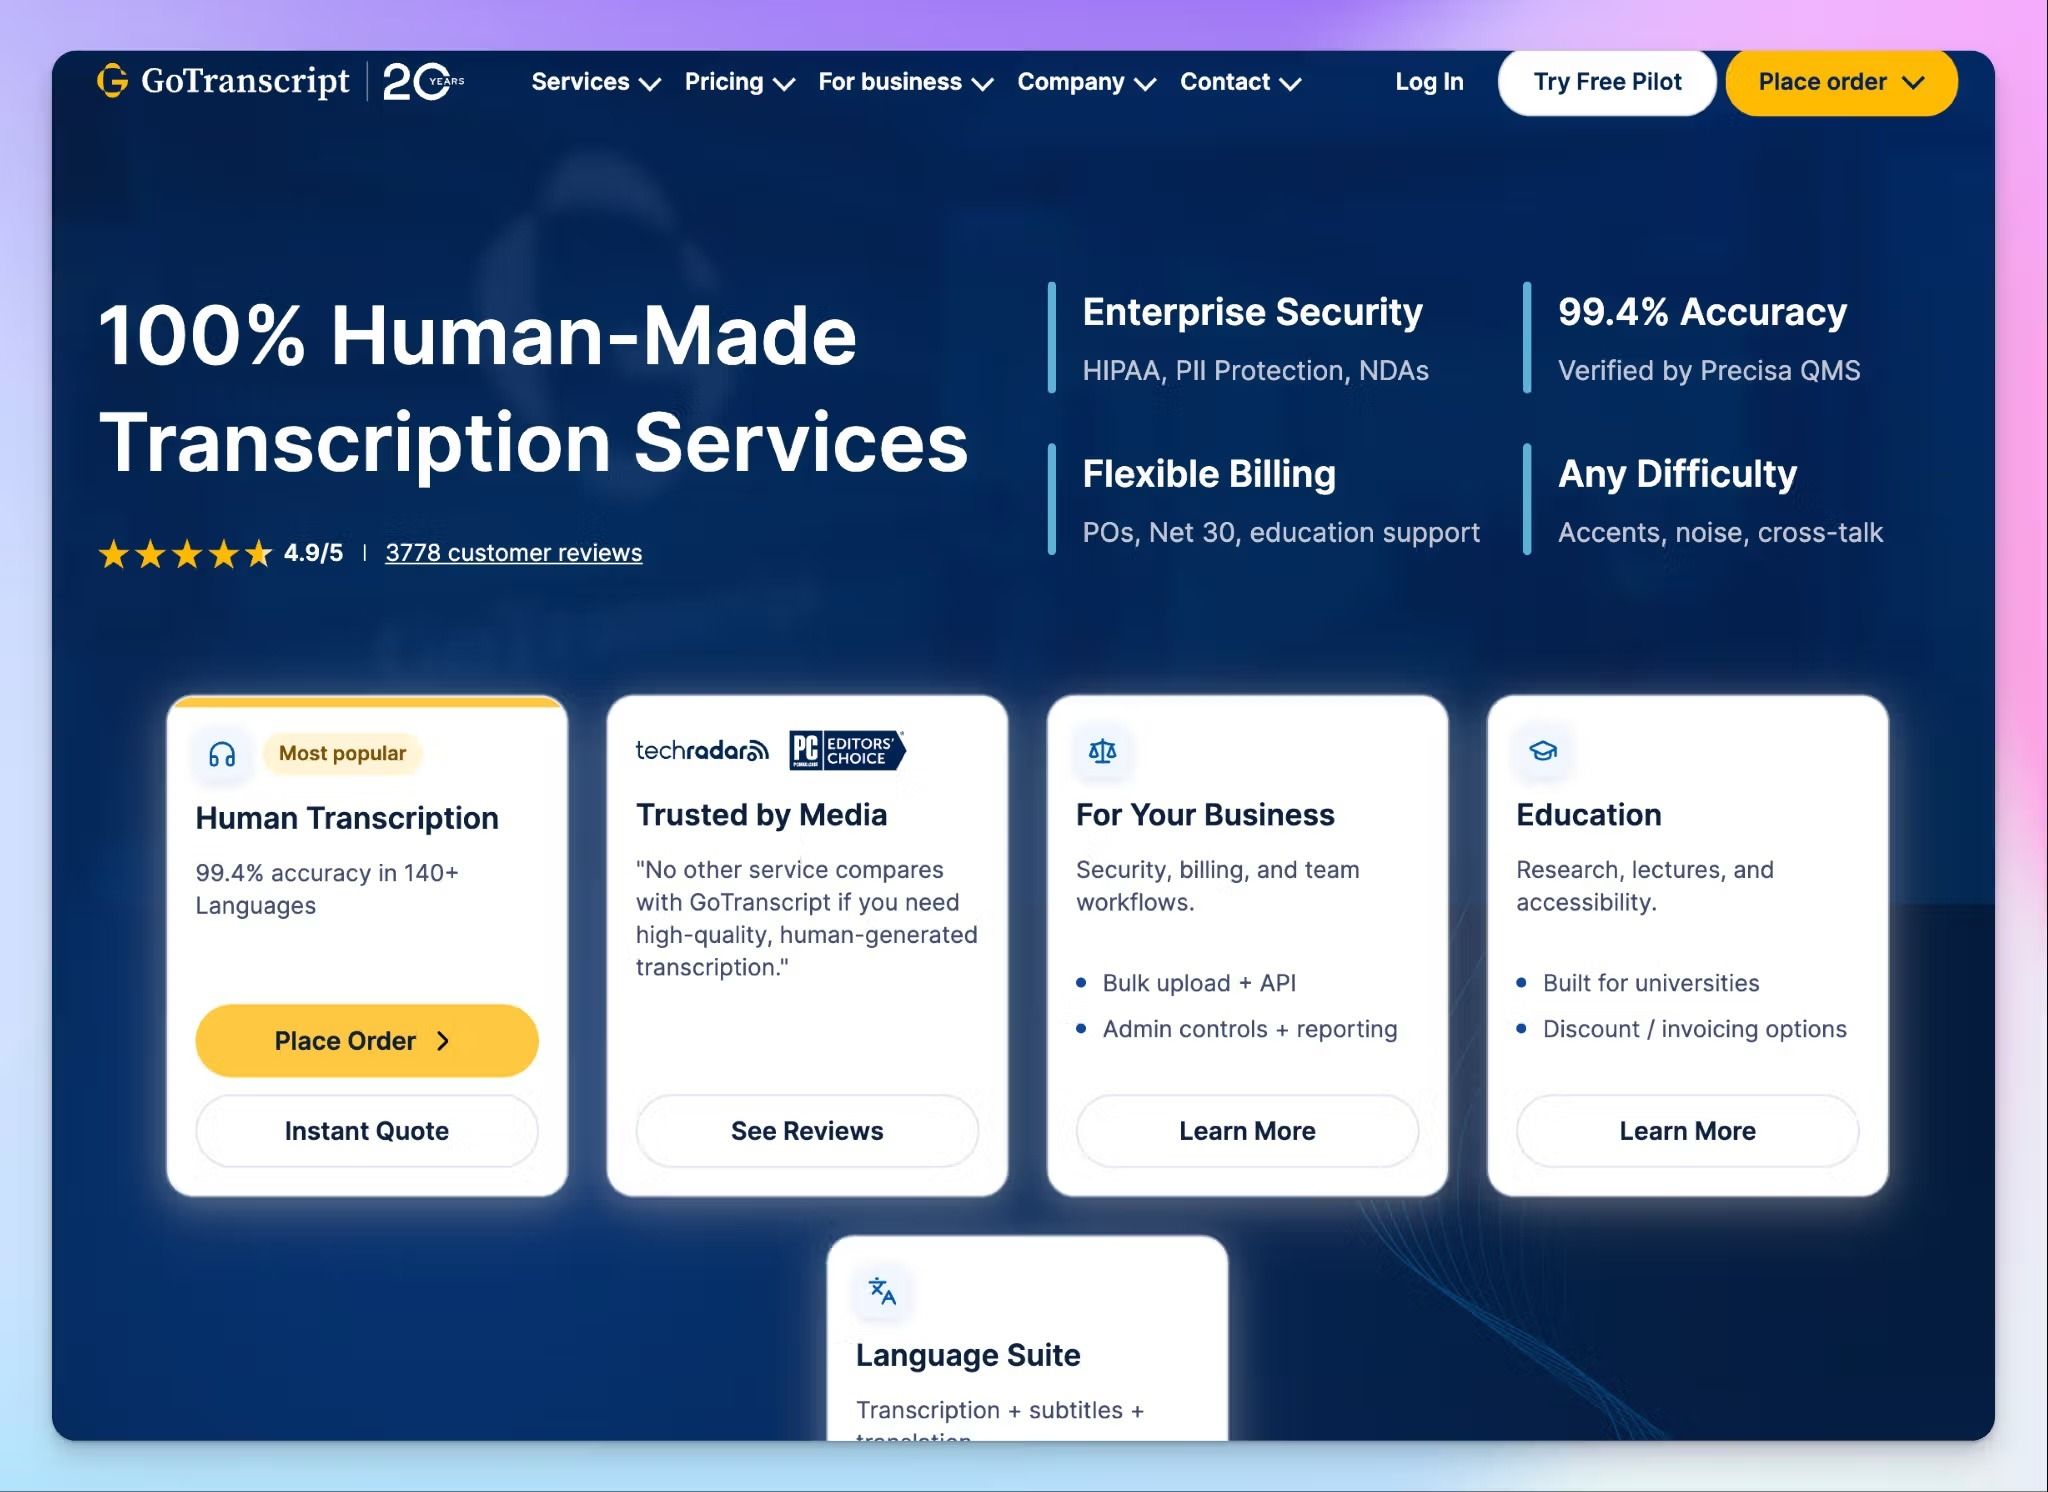Click Learn More on For Your Business card
Screen dimensions: 2048x1492
point(1247,1131)
